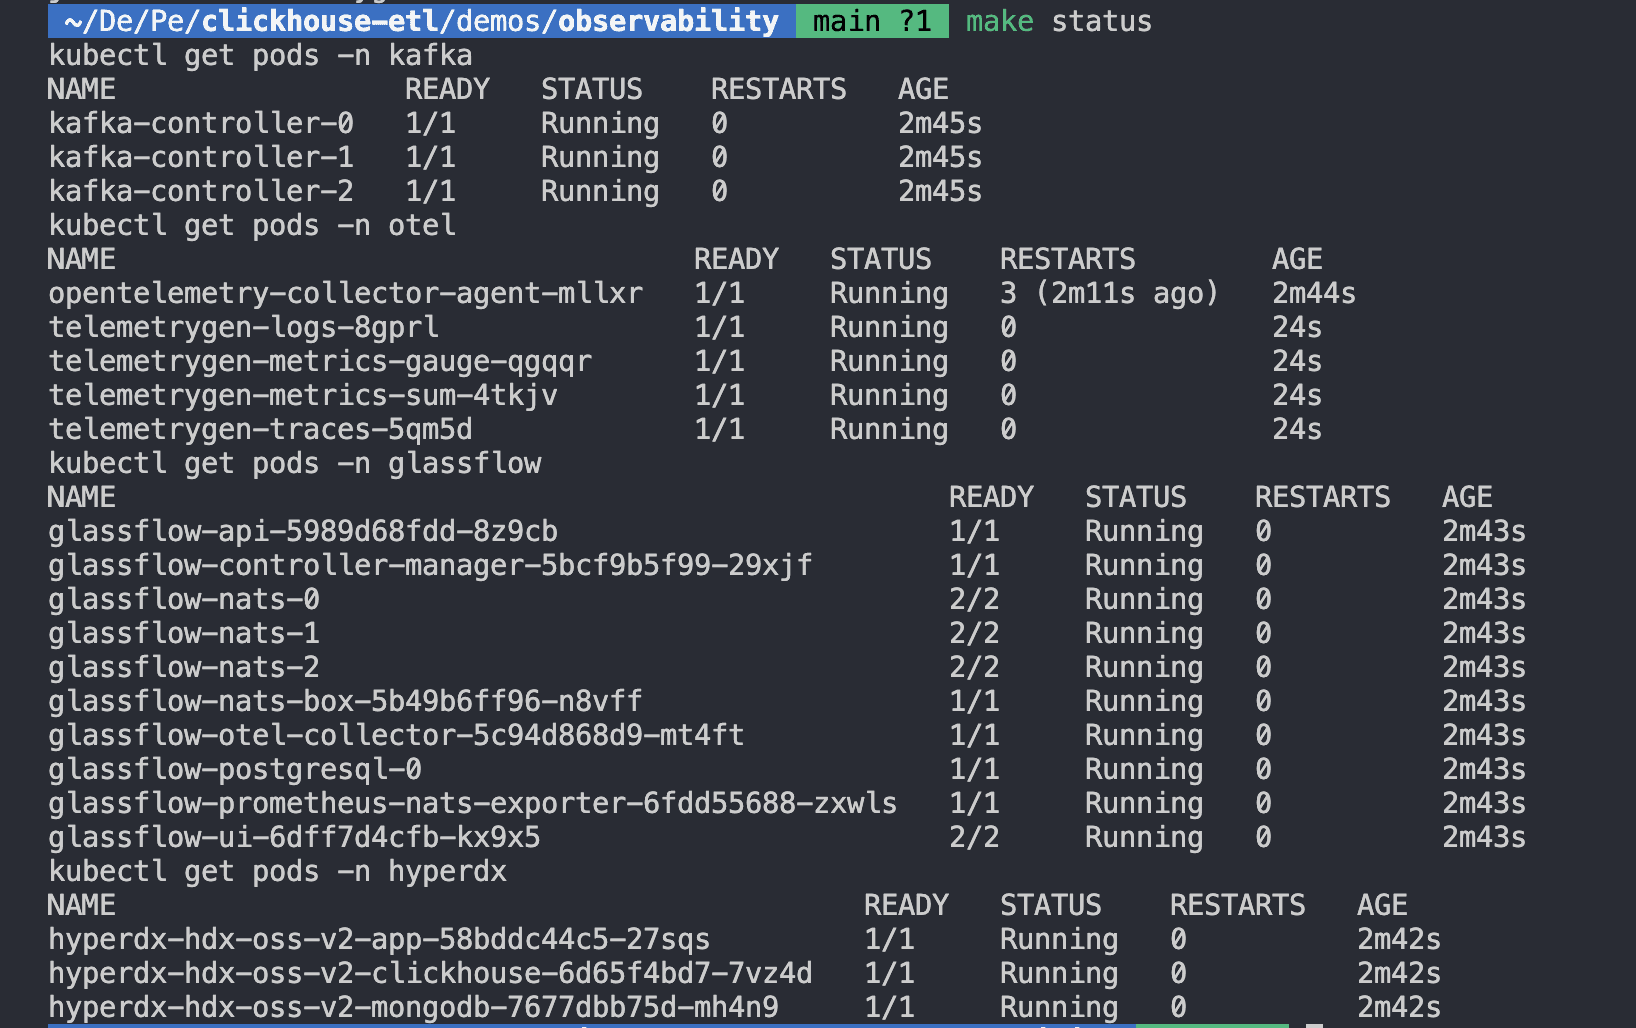
Task: Click the Running status of kafka-controller-0
Action: point(600,123)
